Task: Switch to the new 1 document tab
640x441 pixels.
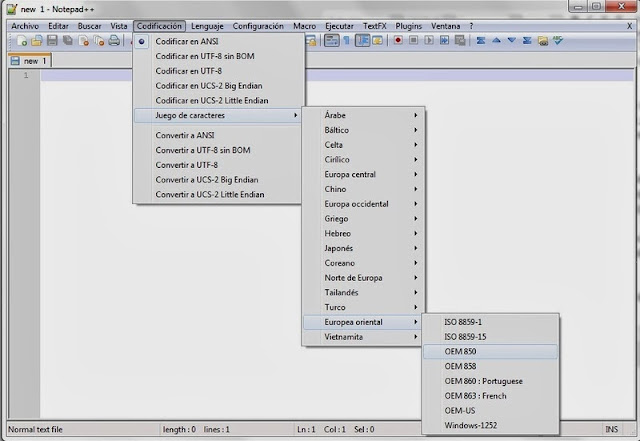Action: (29, 61)
